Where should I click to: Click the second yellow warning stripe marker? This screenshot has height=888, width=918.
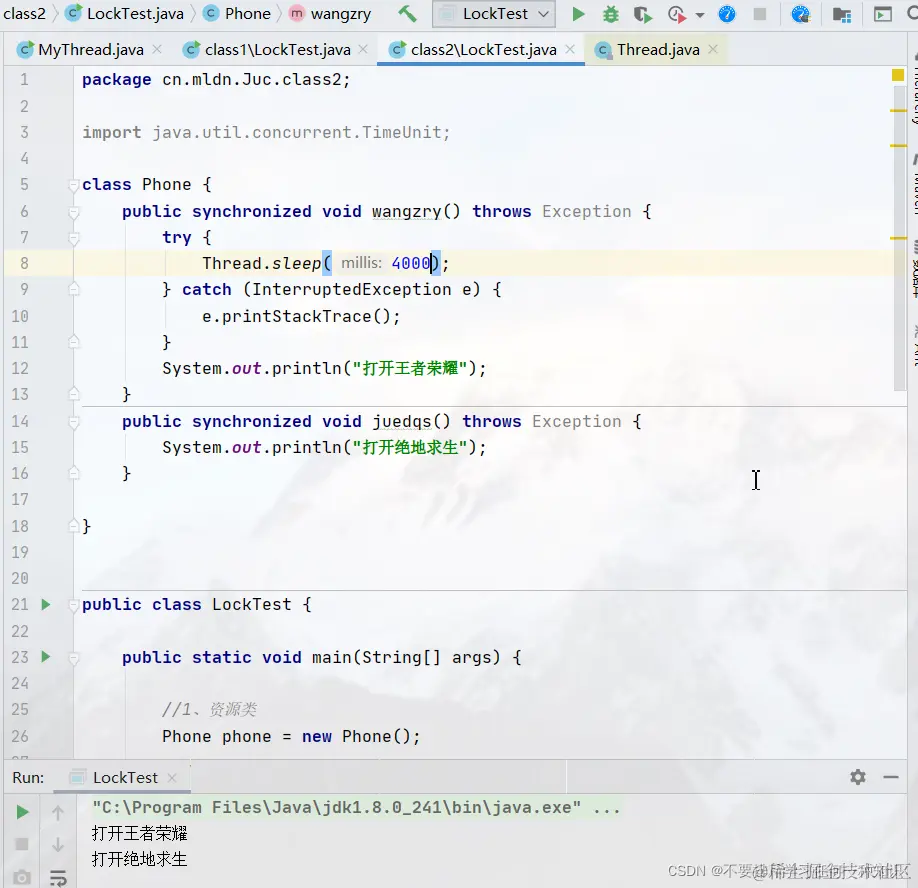pyautogui.click(x=898, y=145)
